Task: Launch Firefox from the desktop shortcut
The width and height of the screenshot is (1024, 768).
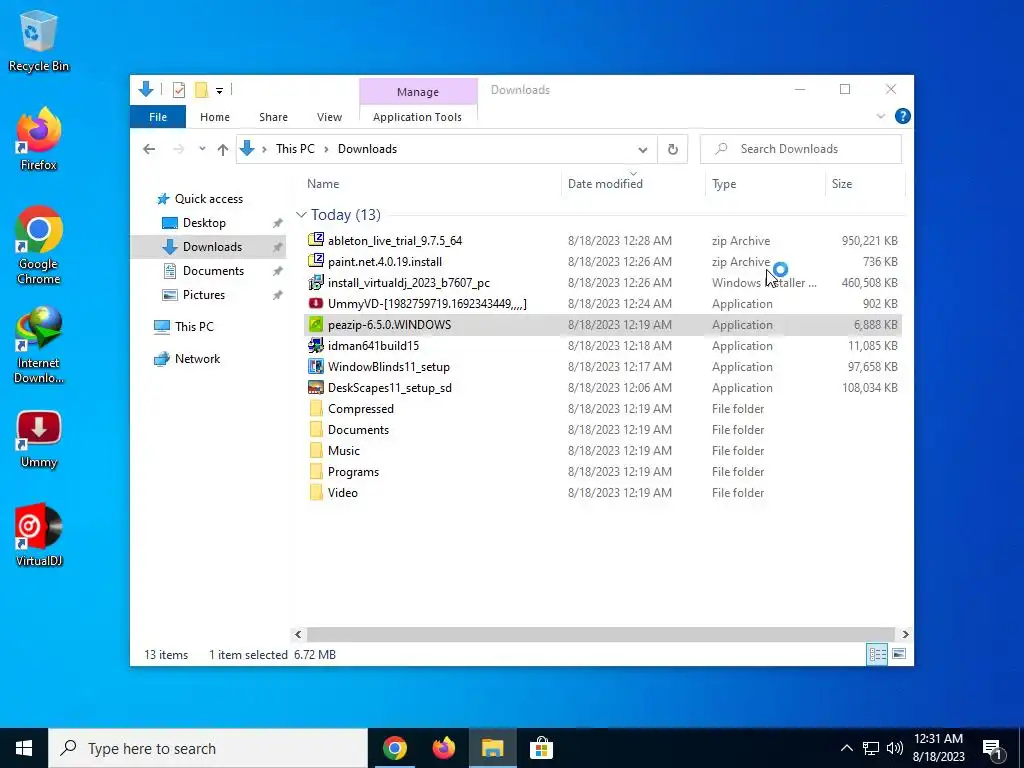Action: coord(39,140)
